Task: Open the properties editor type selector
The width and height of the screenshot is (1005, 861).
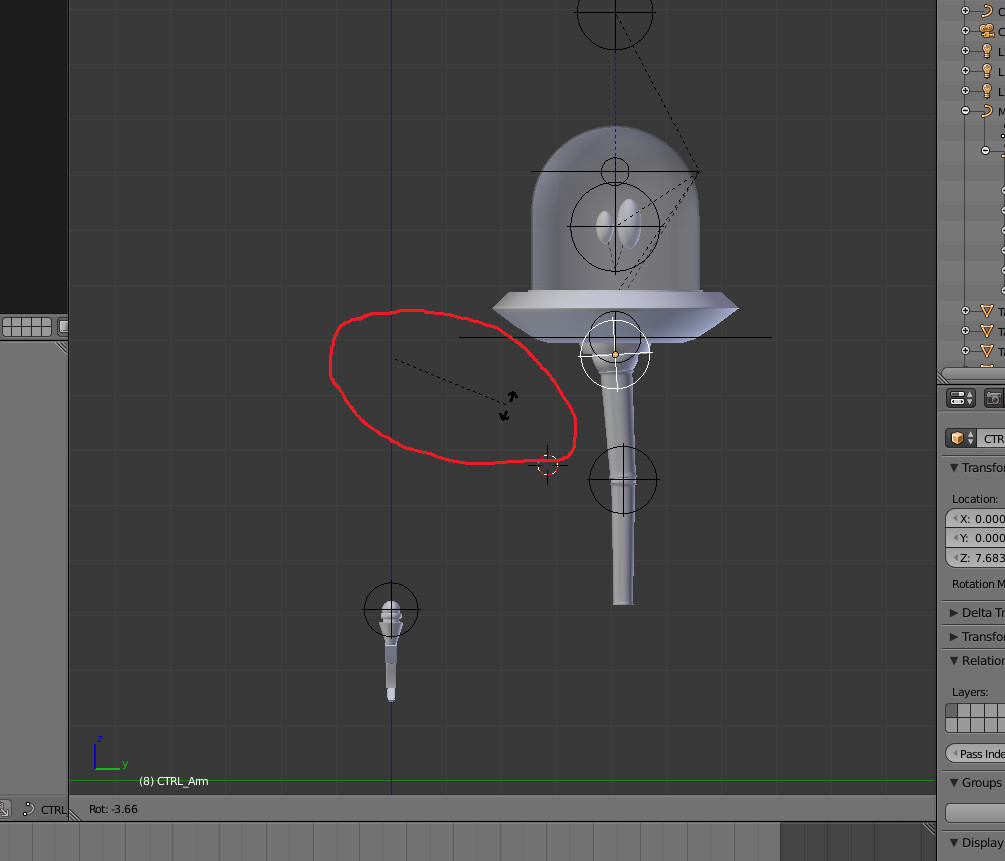Action: coord(961,398)
